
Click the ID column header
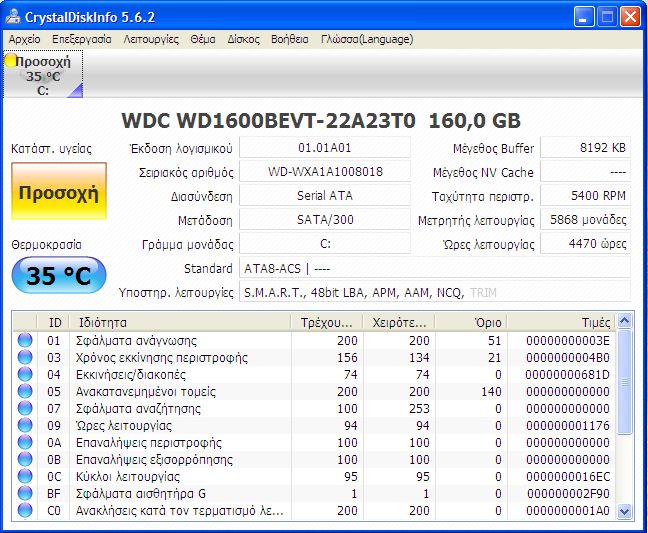click(x=53, y=322)
